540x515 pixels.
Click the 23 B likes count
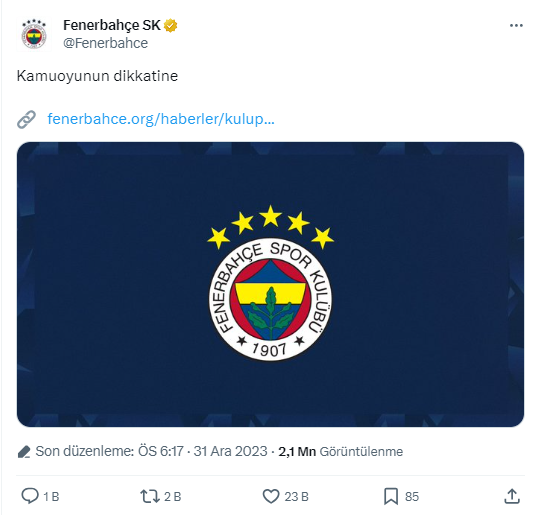click(296, 497)
